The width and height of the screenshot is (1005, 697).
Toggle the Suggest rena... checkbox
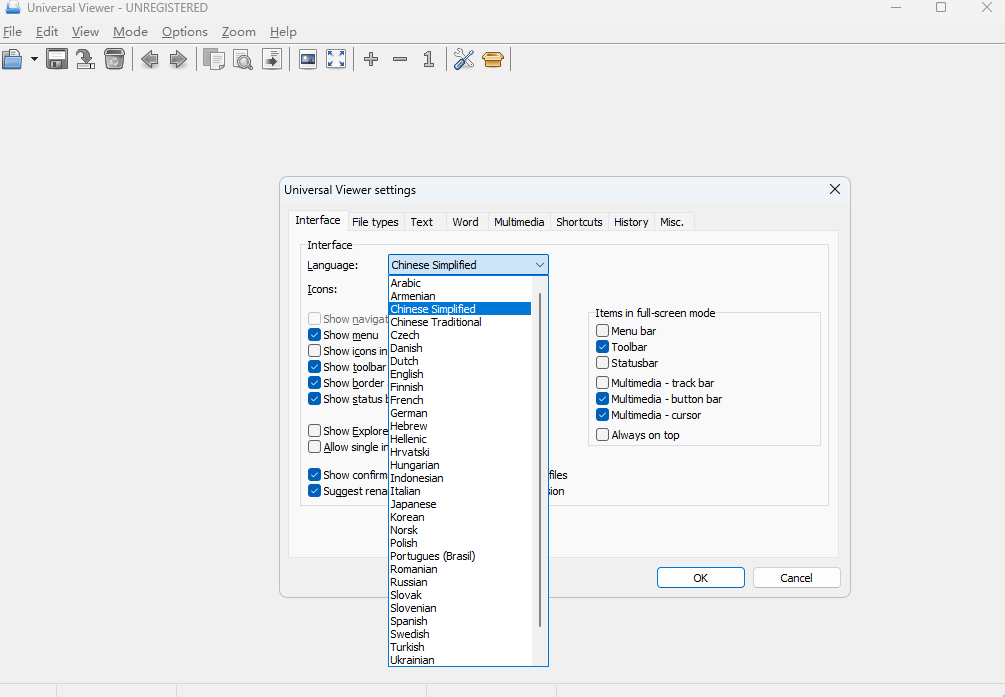pos(314,491)
